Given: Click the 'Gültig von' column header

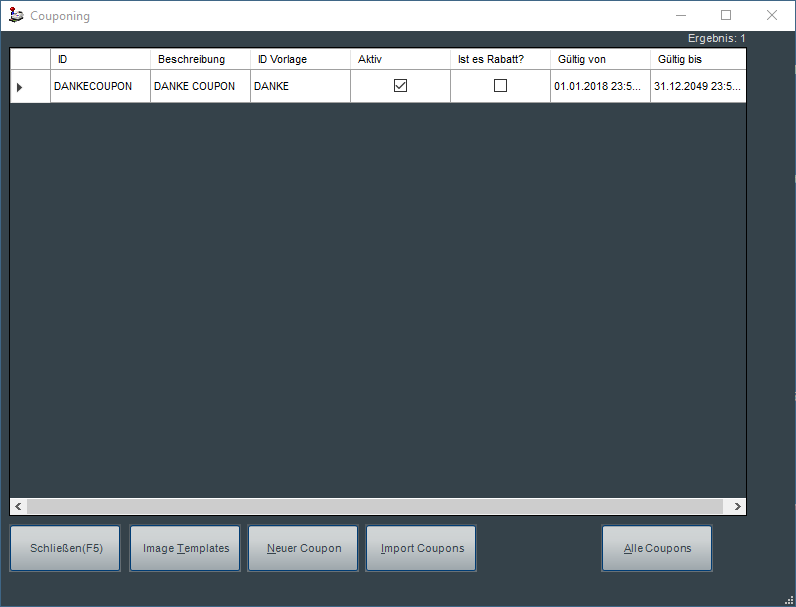Looking at the screenshot, I should tap(600, 59).
